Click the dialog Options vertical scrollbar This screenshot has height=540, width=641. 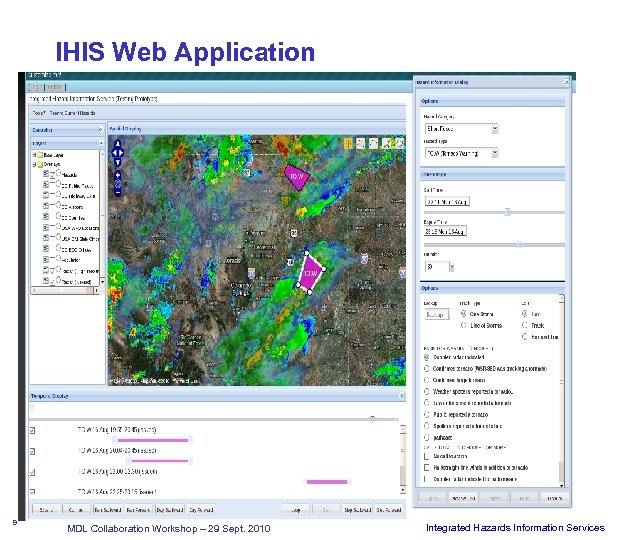[561, 390]
